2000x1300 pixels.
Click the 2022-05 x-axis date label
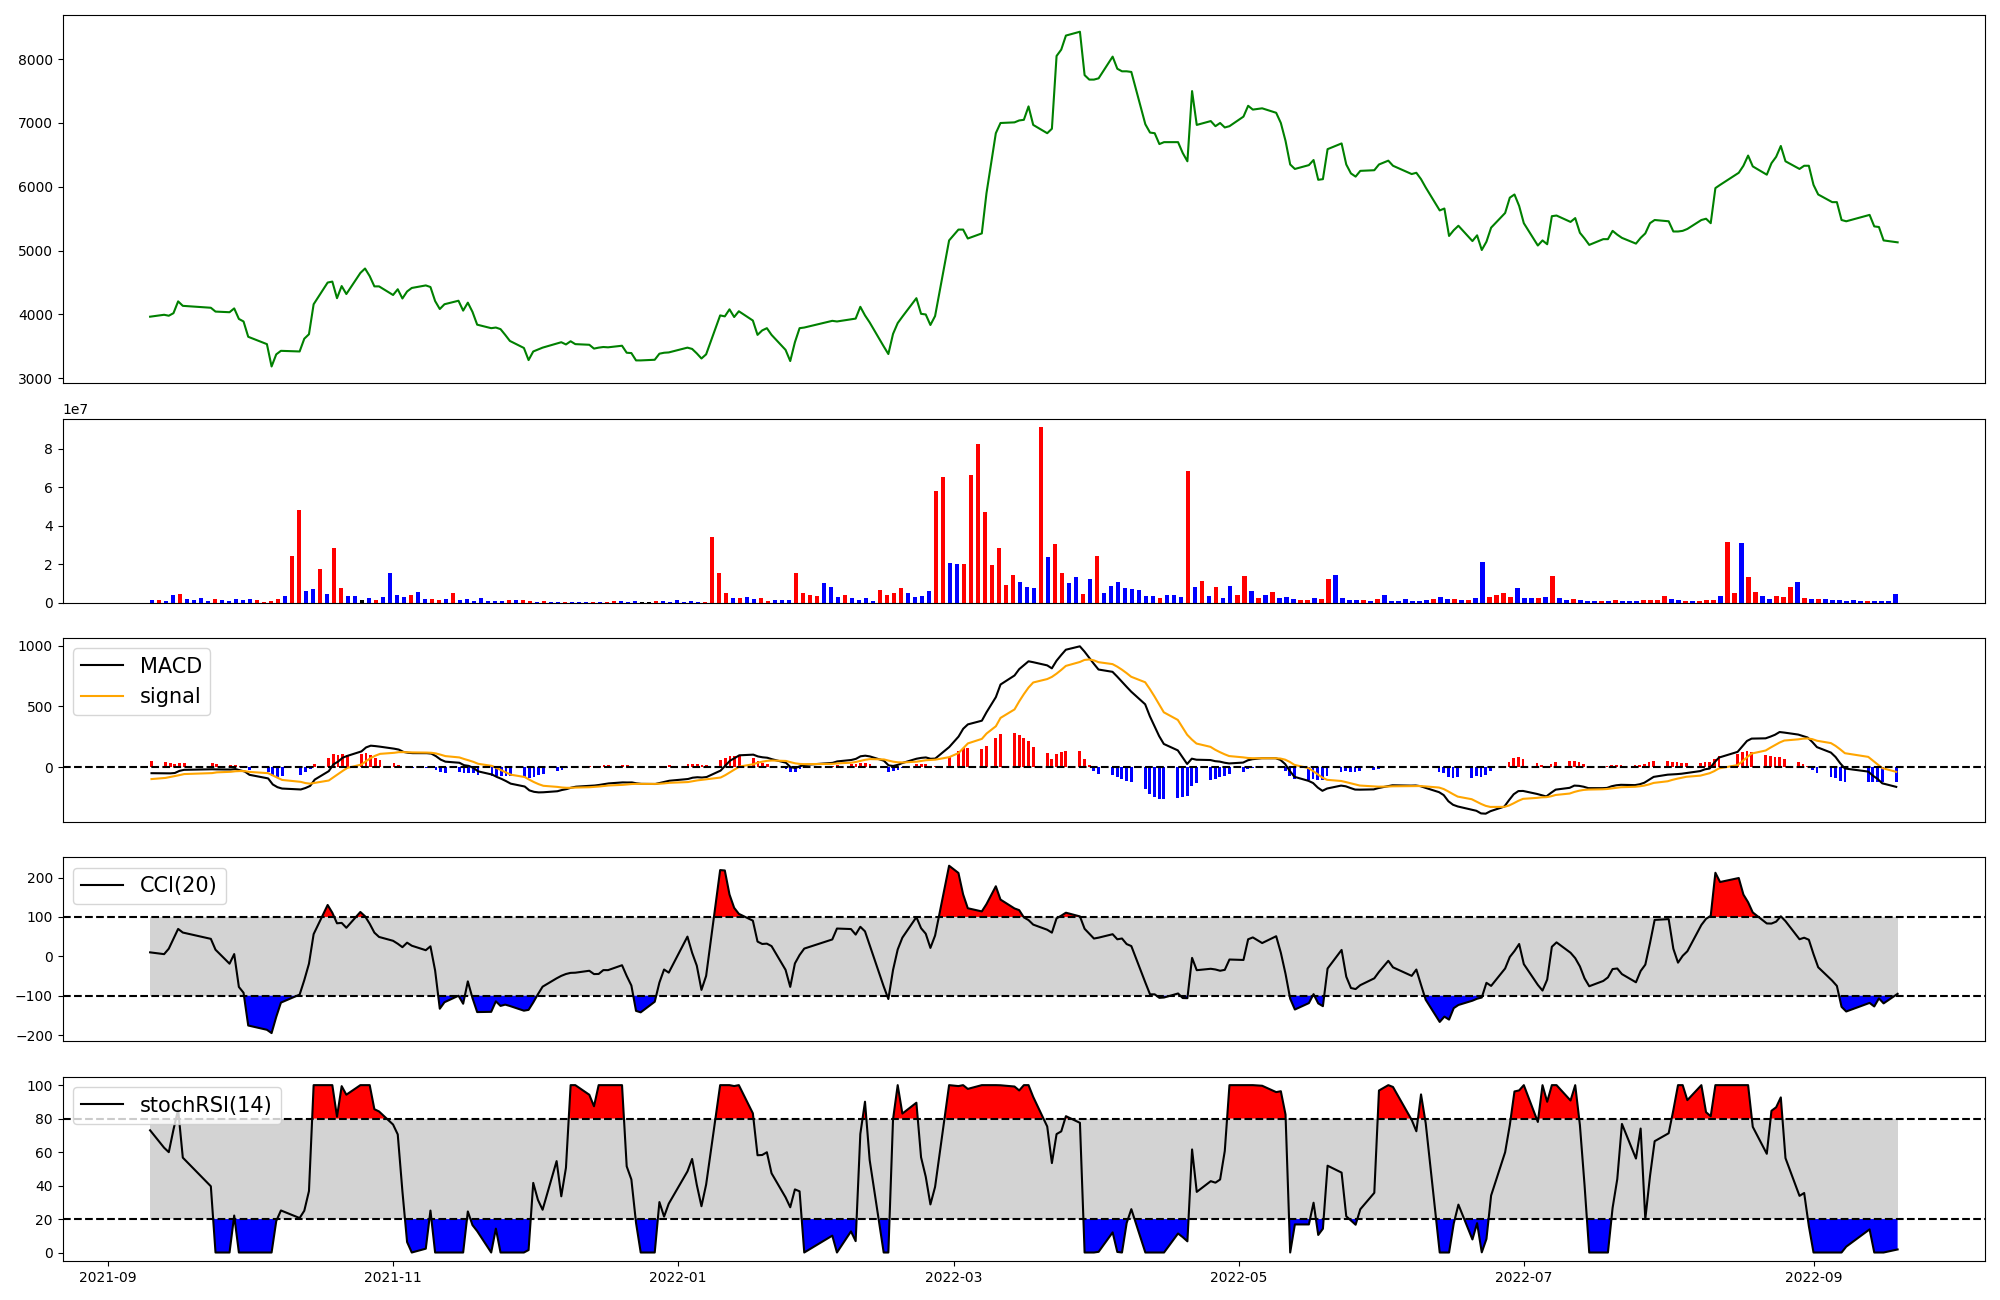click(1239, 1277)
